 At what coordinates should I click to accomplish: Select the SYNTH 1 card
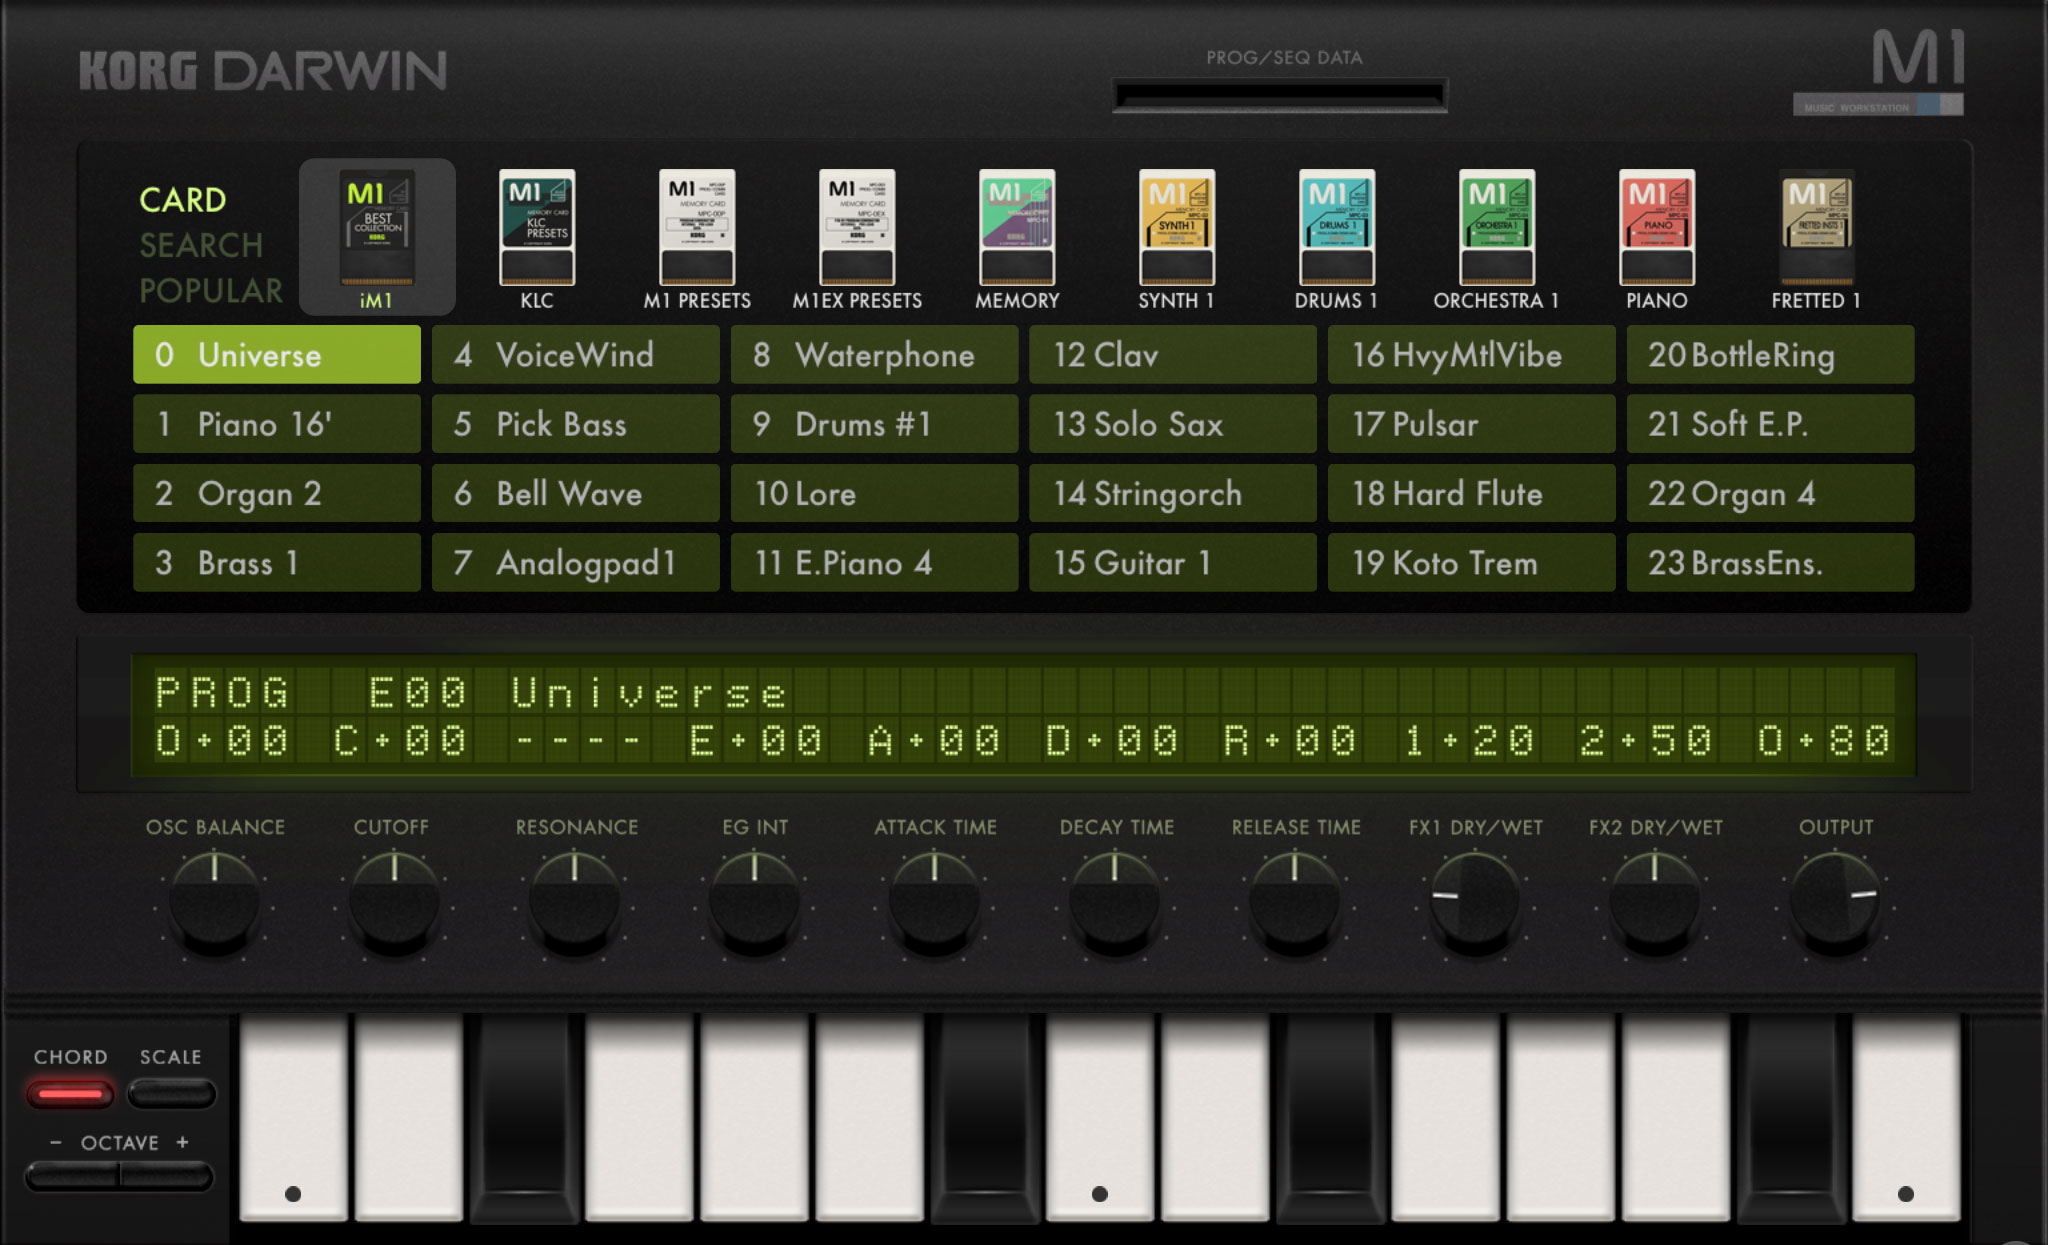click(1177, 239)
